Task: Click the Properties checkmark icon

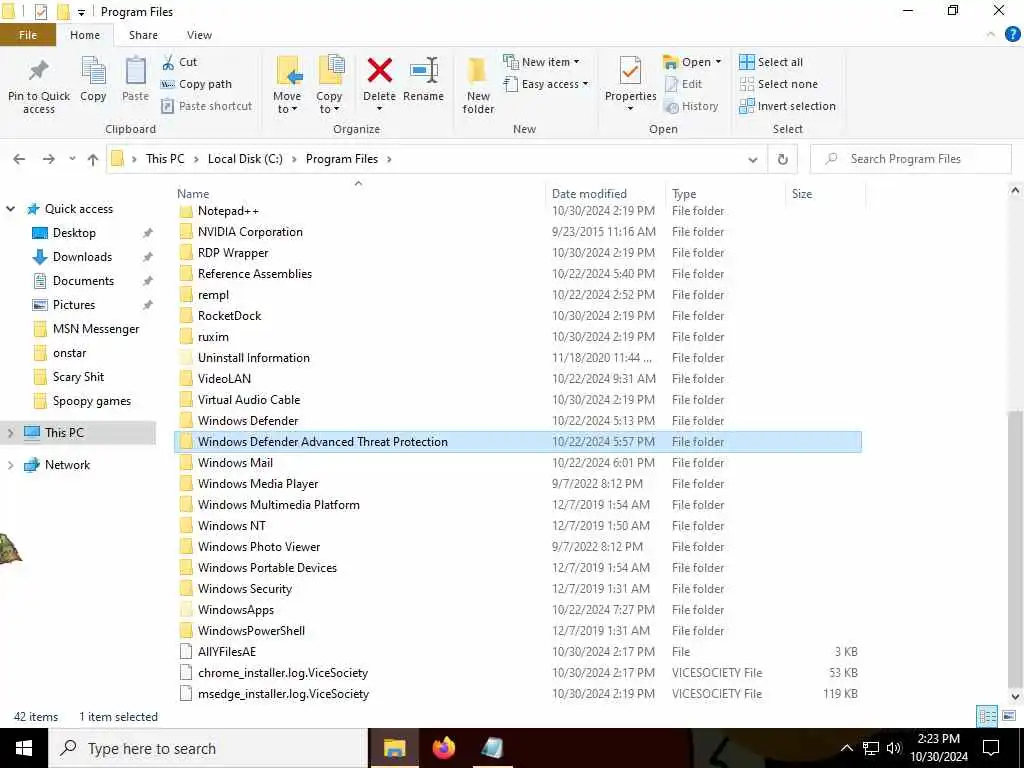Action: [630, 71]
